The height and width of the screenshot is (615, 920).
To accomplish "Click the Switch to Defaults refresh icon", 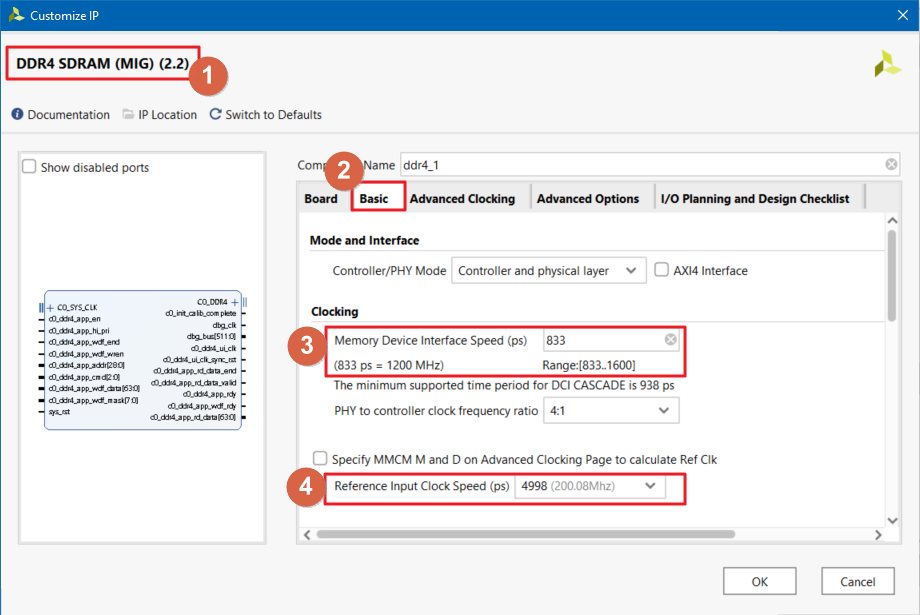I will point(215,114).
